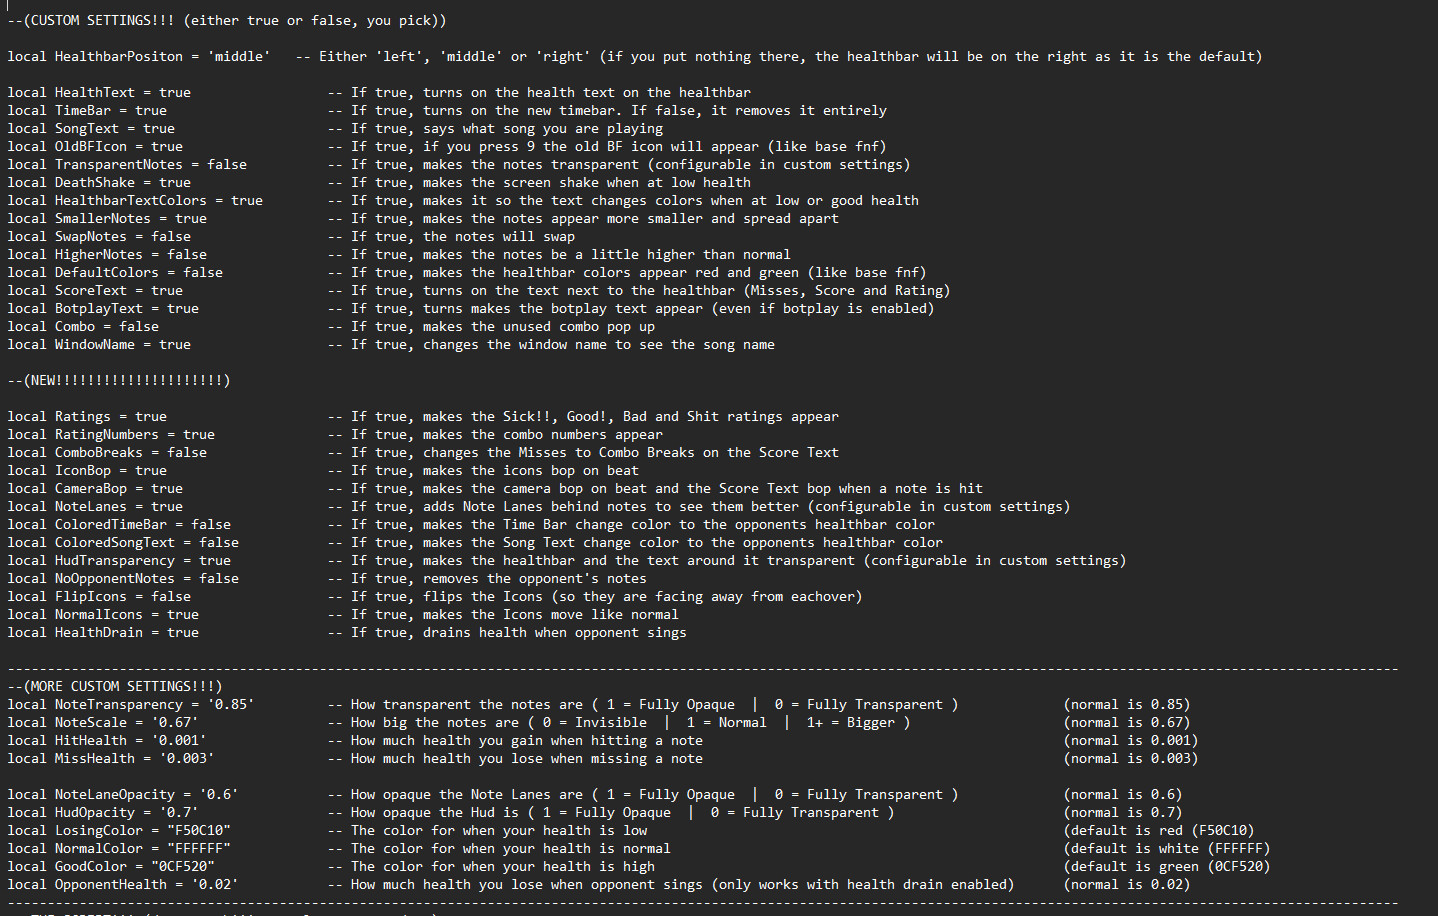Viewport: 1438px width, 916px height.
Task: Click the false value of TransparentNotes
Action: pos(227,165)
